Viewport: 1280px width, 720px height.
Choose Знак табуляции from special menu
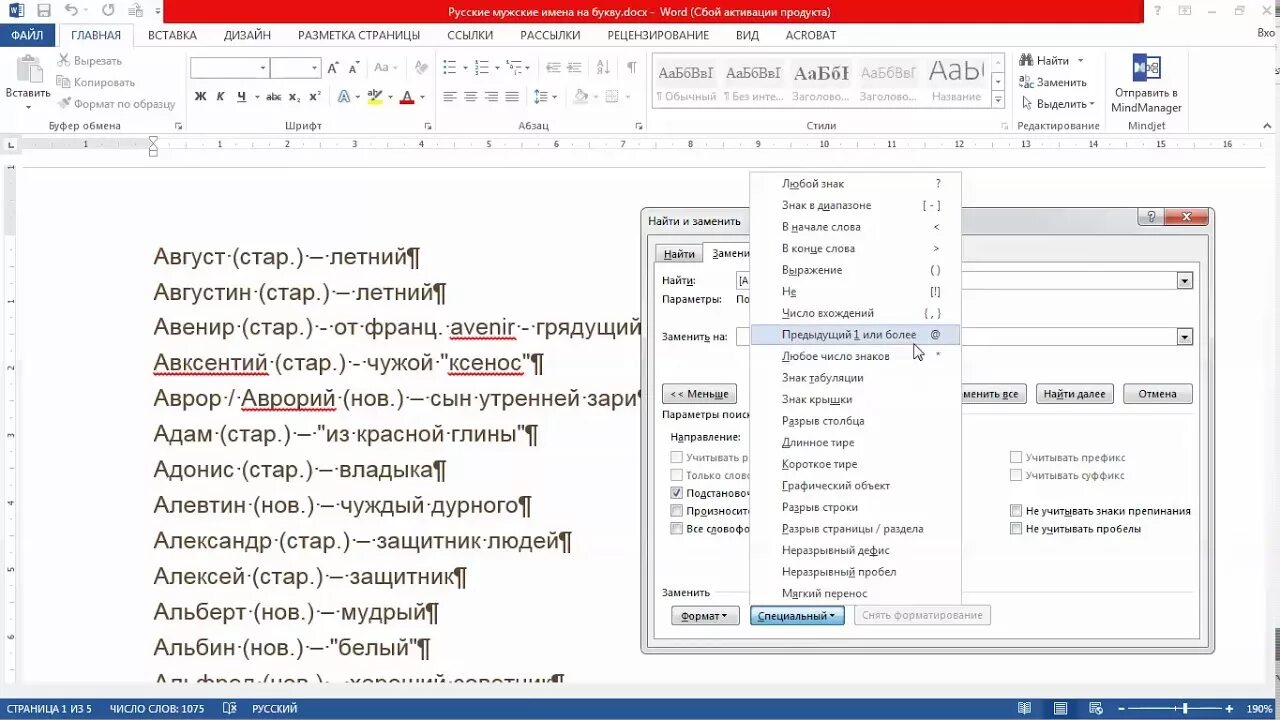click(x=855, y=378)
